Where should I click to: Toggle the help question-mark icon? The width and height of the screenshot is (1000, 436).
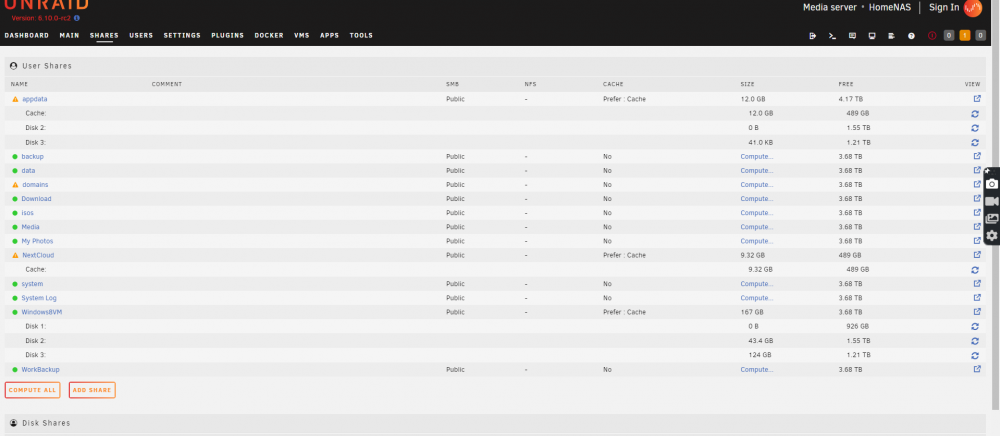(911, 36)
